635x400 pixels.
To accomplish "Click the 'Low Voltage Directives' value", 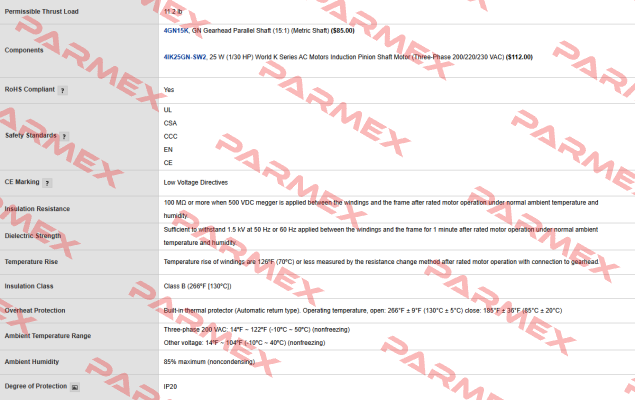I will pos(196,183).
